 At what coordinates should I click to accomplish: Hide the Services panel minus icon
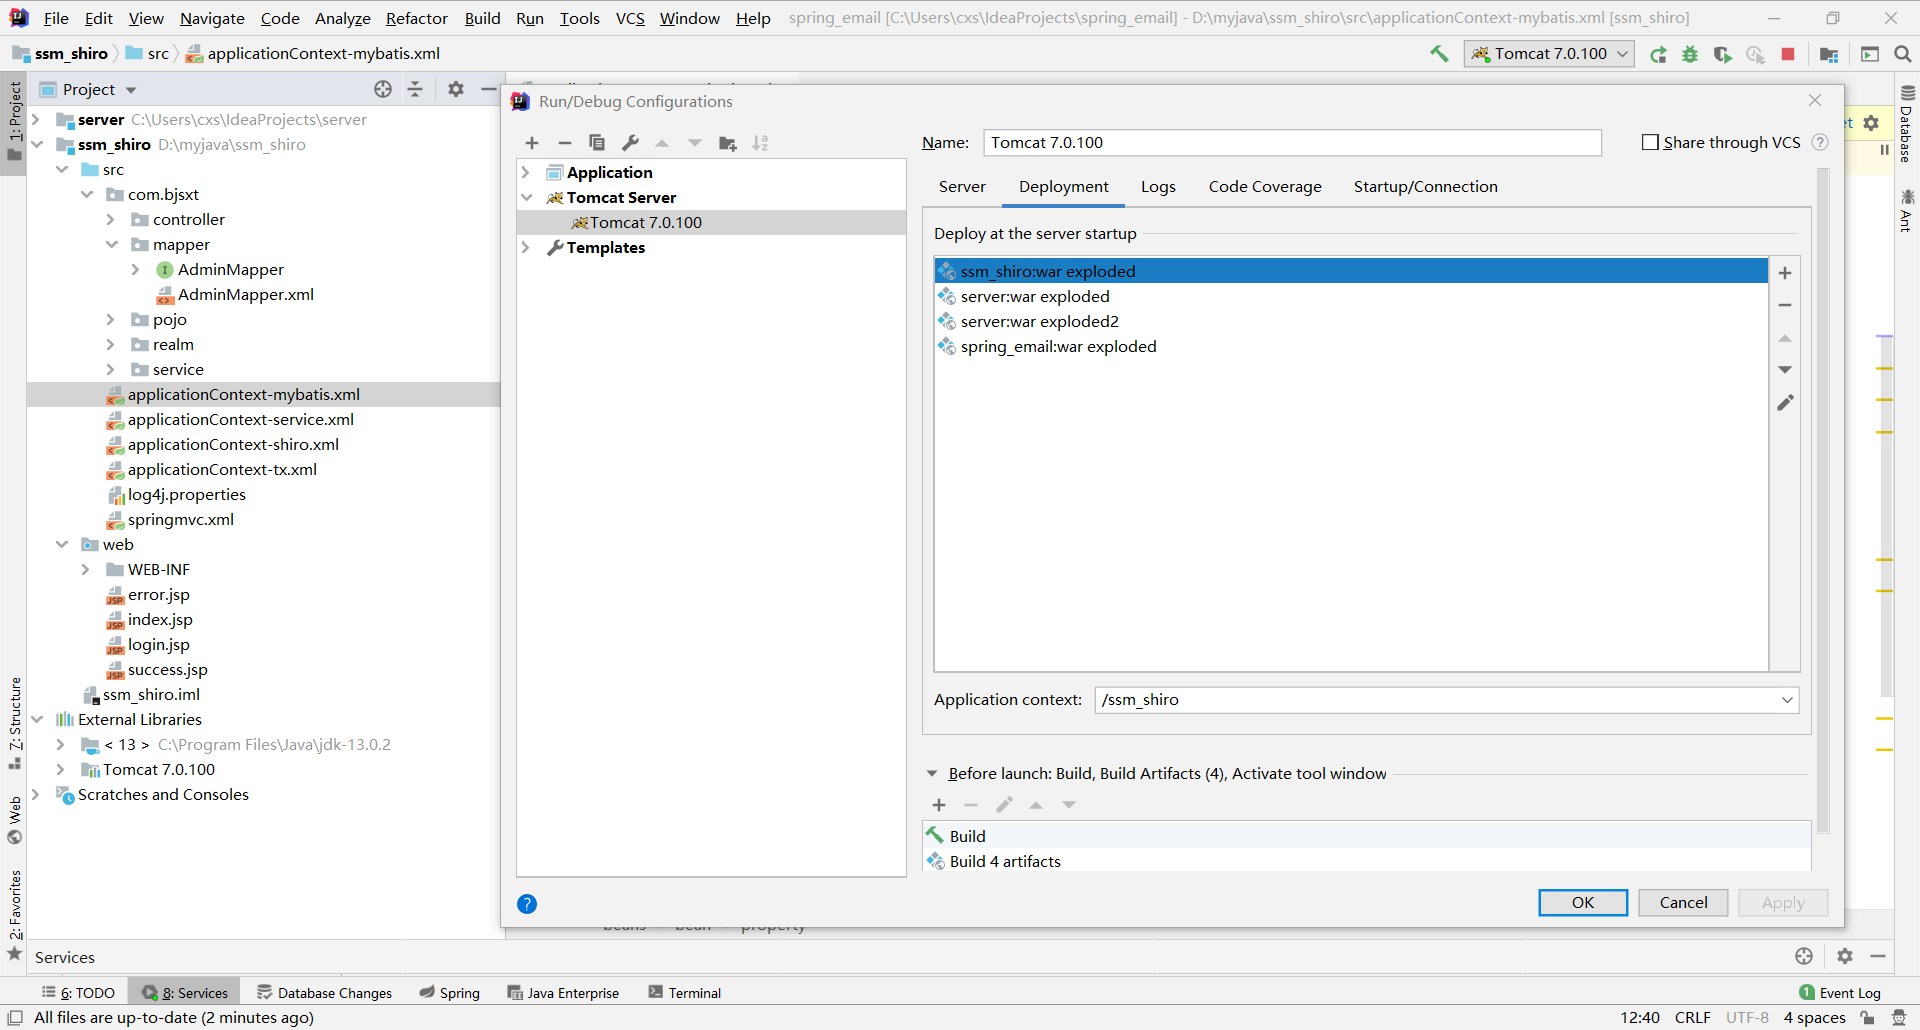coord(1878,956)
